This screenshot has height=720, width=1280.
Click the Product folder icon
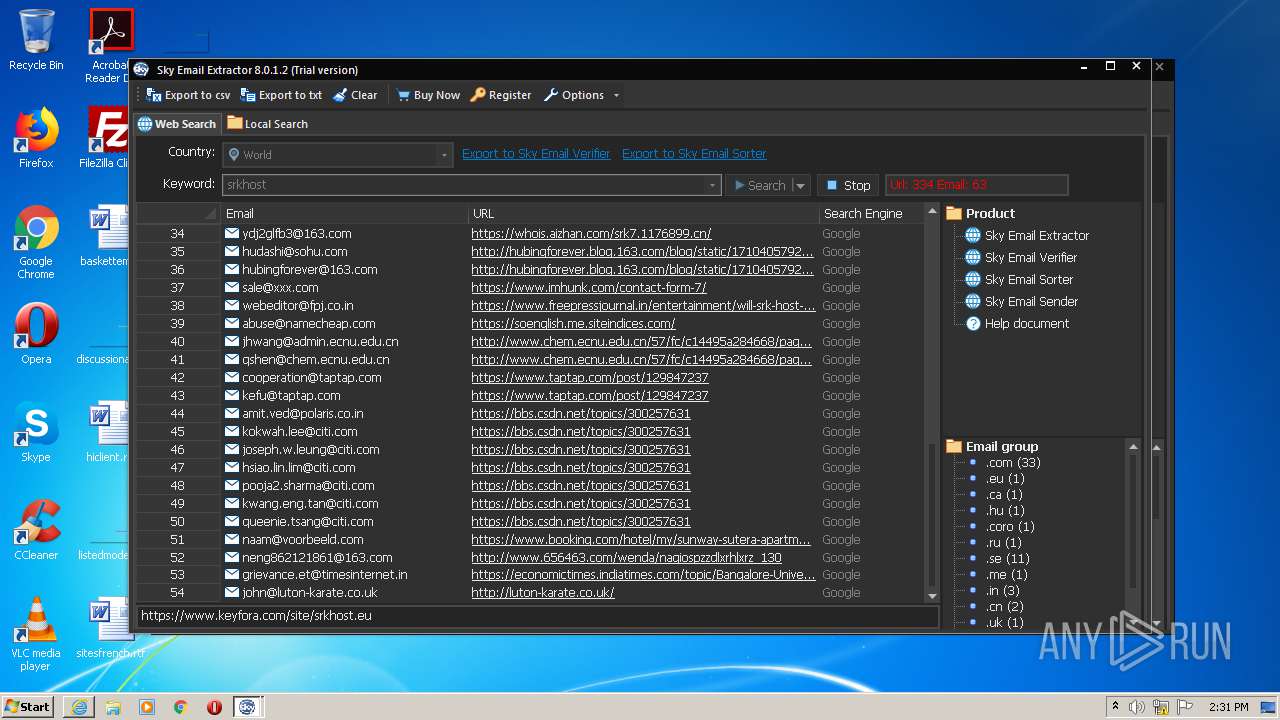click(x=954, y=213)
